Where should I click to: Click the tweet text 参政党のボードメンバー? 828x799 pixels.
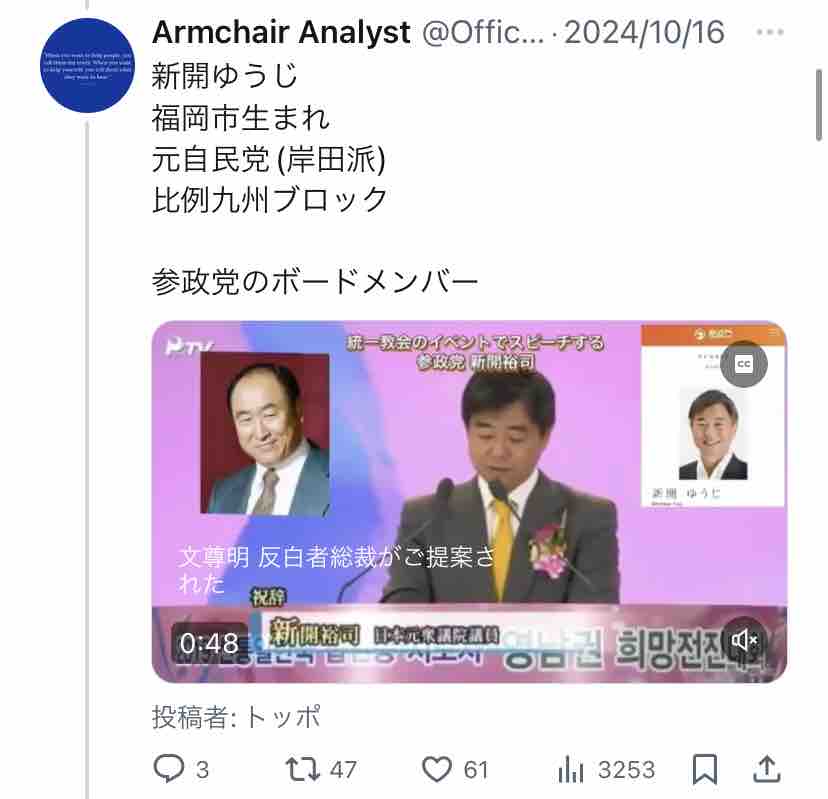tap(315, 281)
